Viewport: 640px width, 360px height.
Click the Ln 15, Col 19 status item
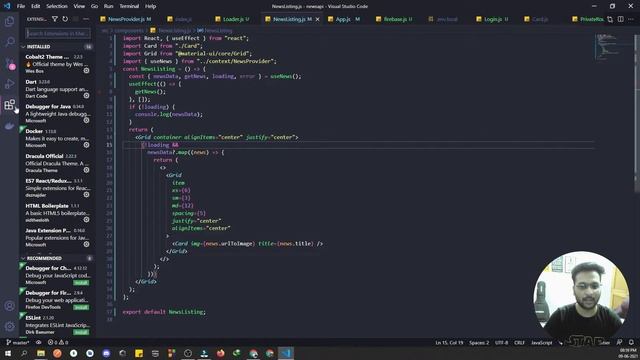tap(449, 342)
